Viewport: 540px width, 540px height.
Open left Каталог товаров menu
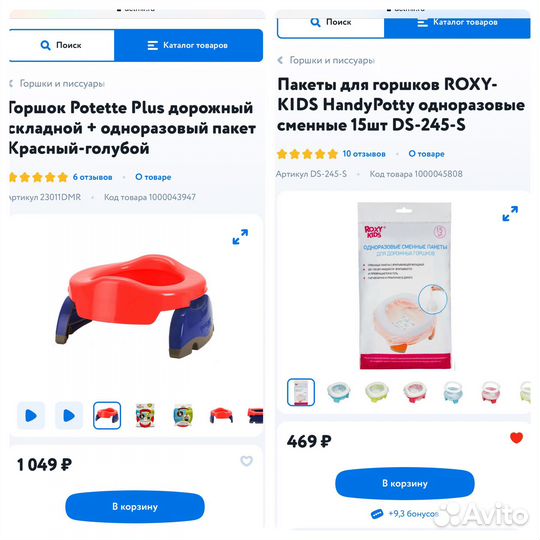(x=188, y=45)
